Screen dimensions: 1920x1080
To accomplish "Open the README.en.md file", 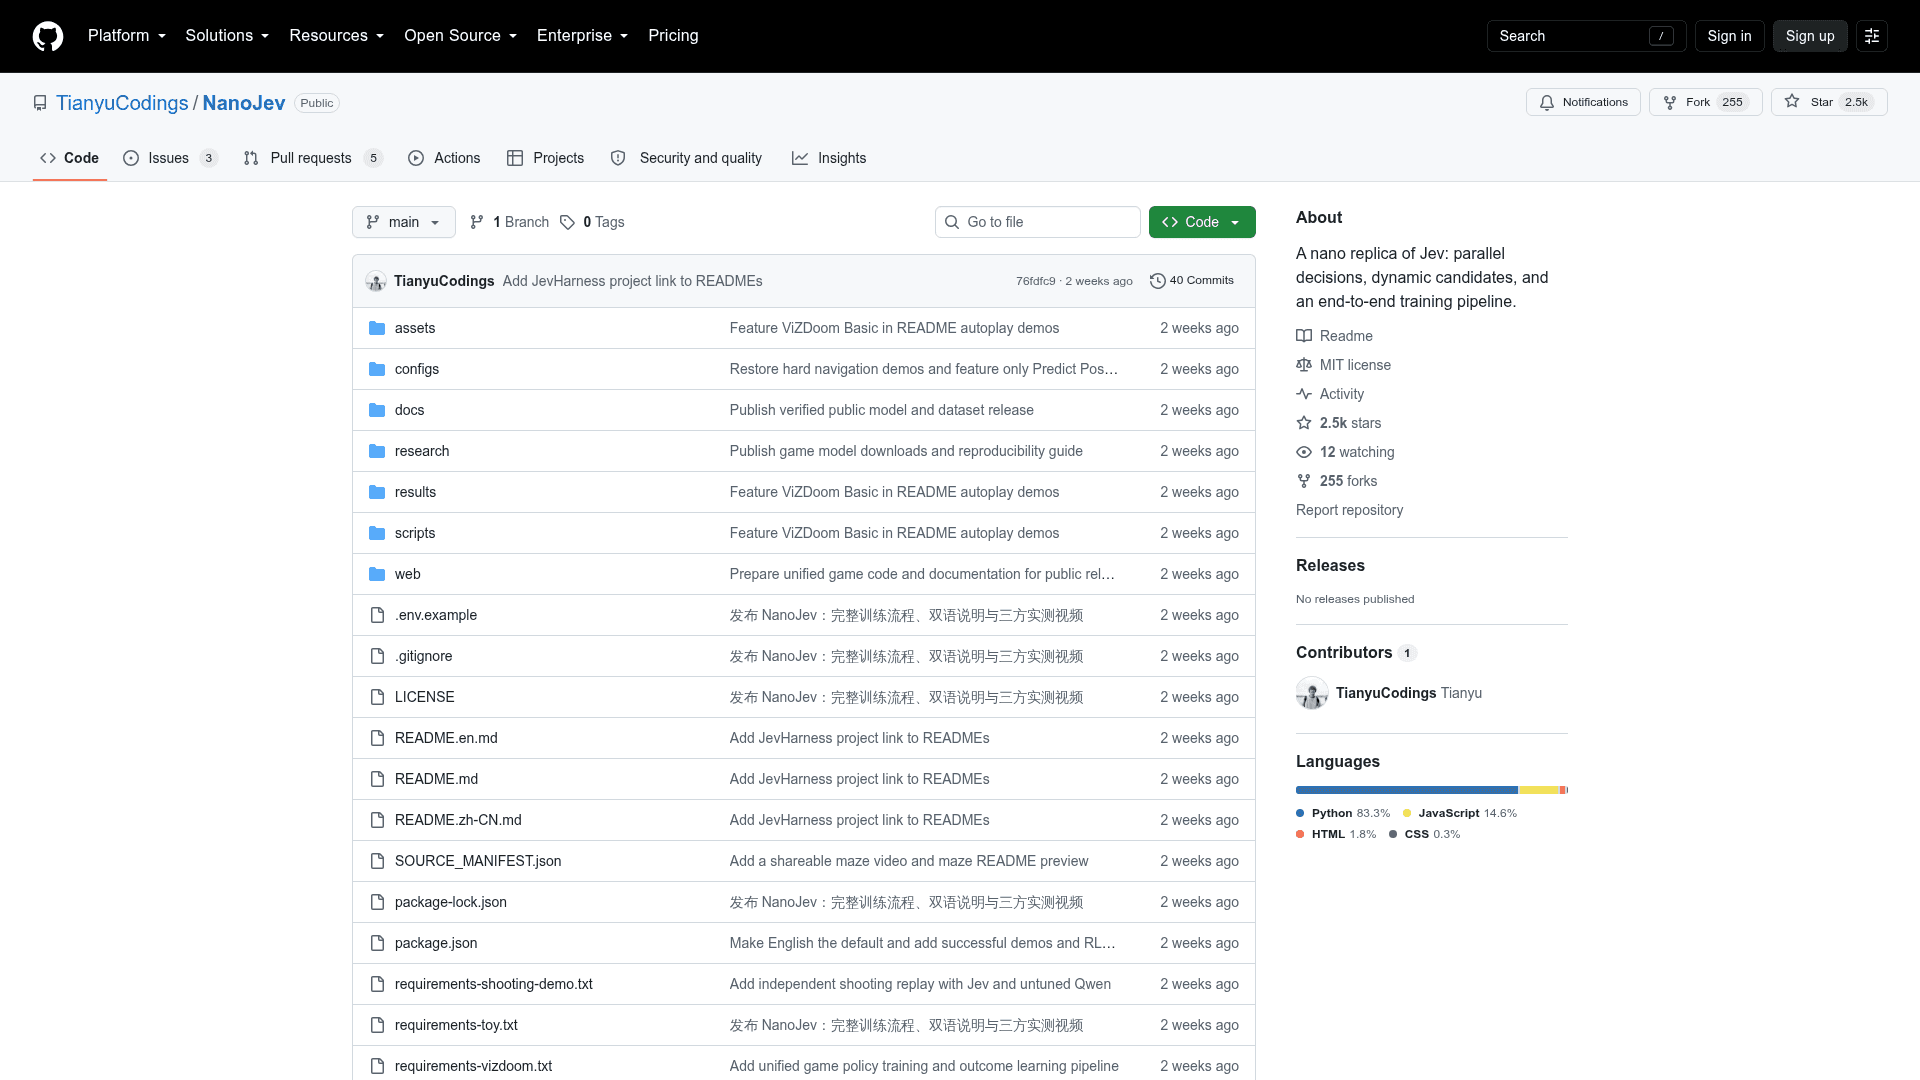I will tap(446, 738).
